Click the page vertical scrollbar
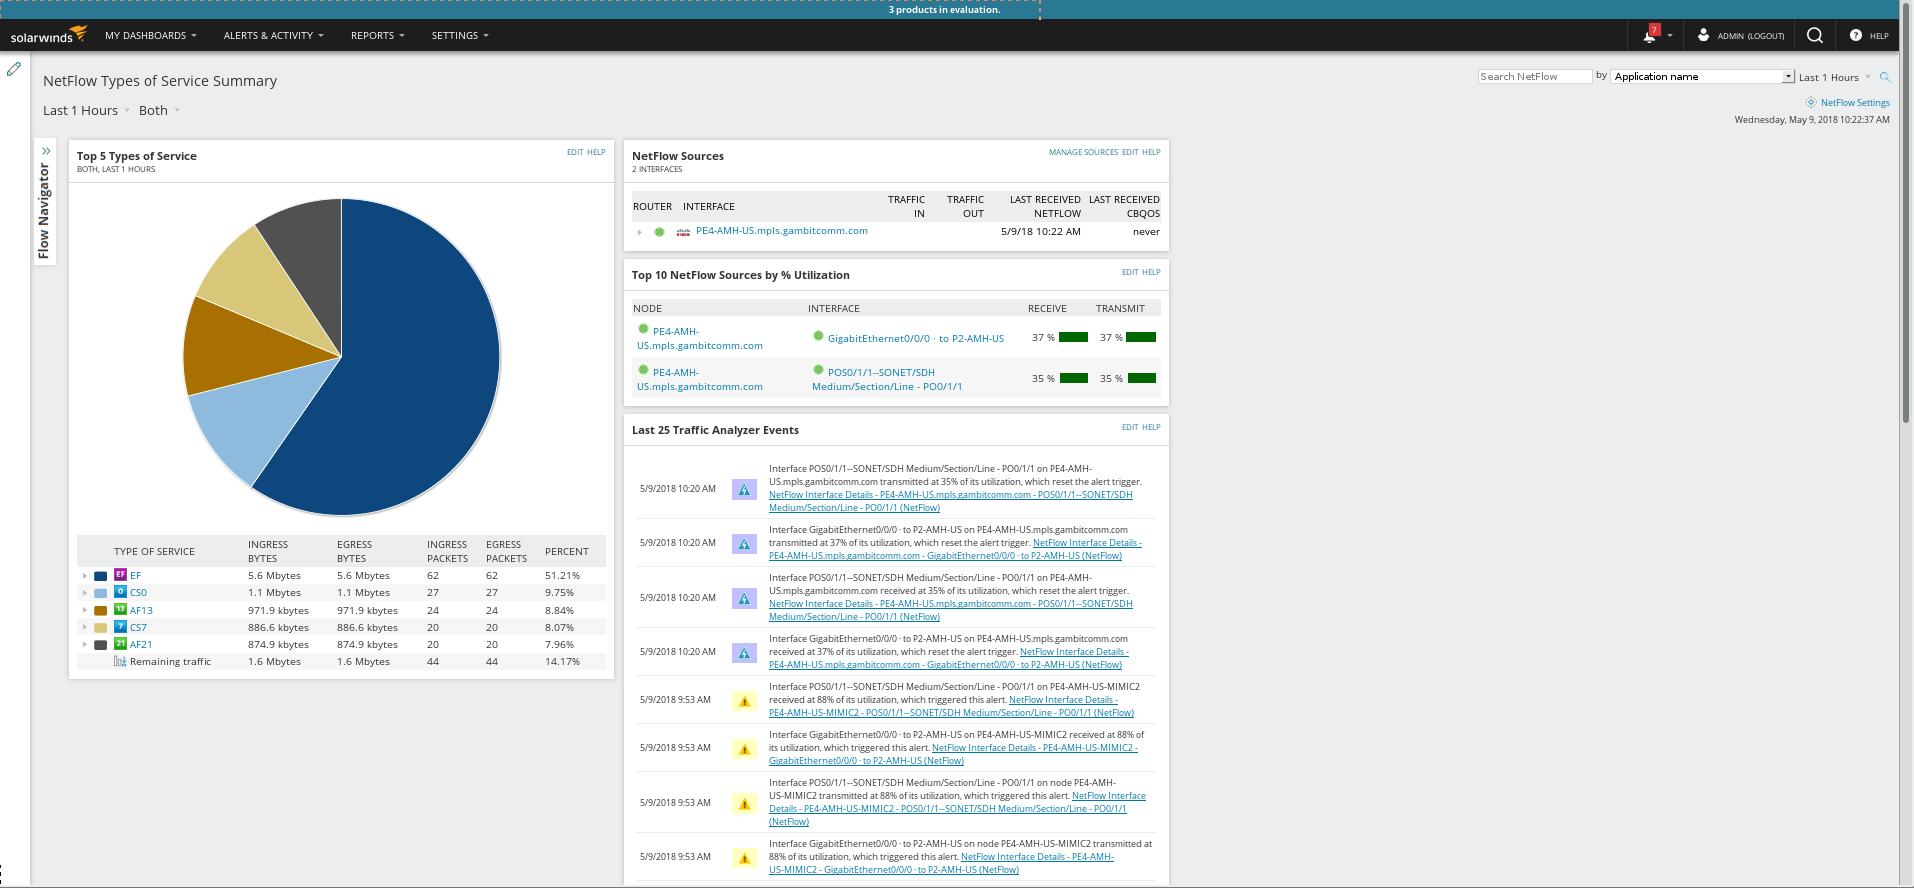The height and width of the screenshot is (888, 1914). pos(1906,212)
